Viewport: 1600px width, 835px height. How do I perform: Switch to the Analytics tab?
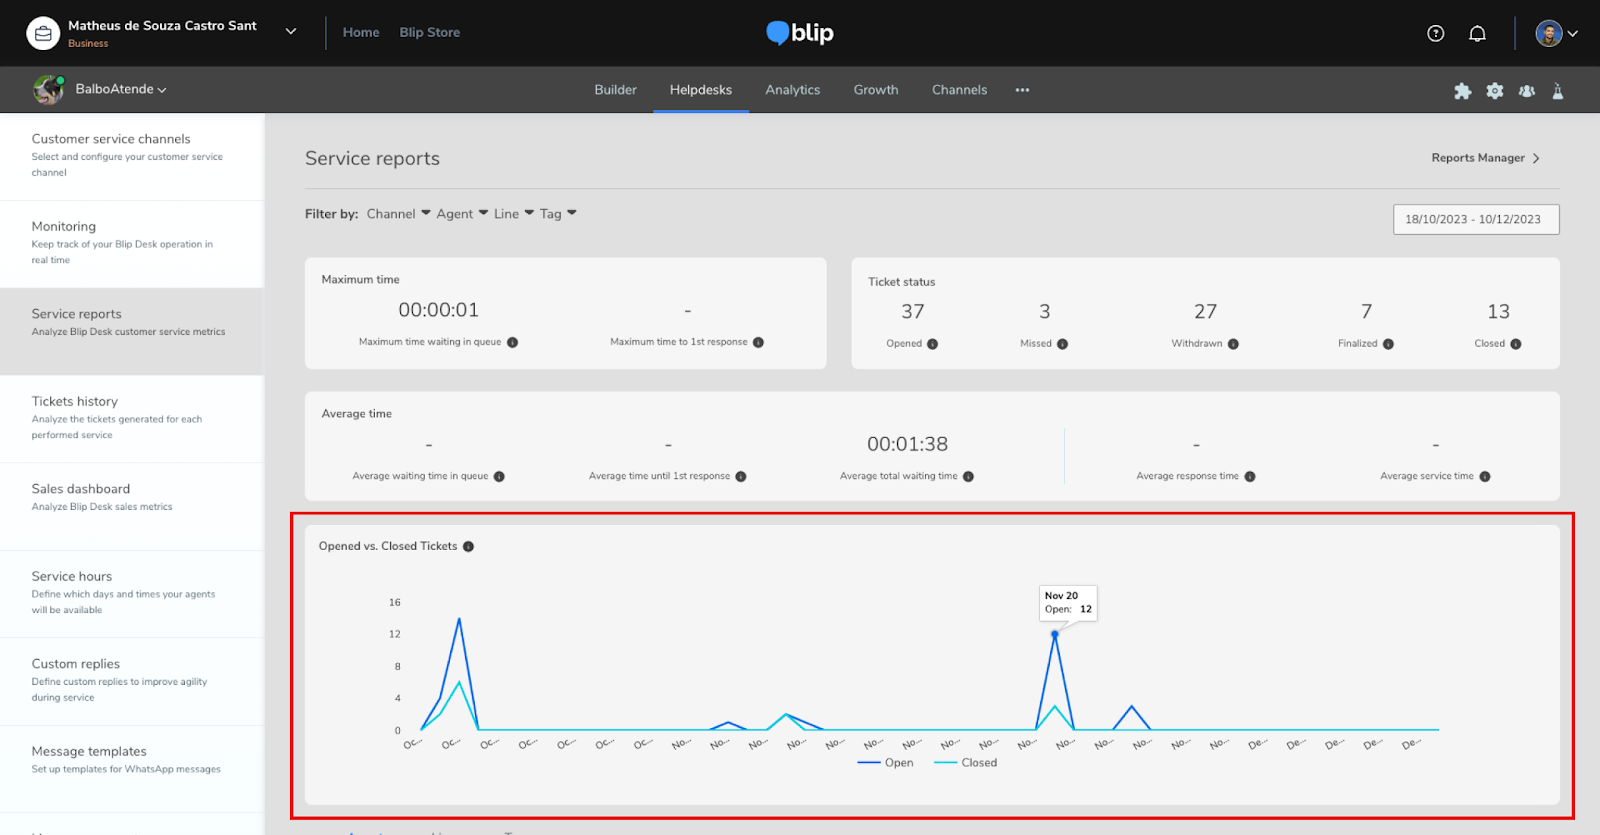(x=792, y=90)
